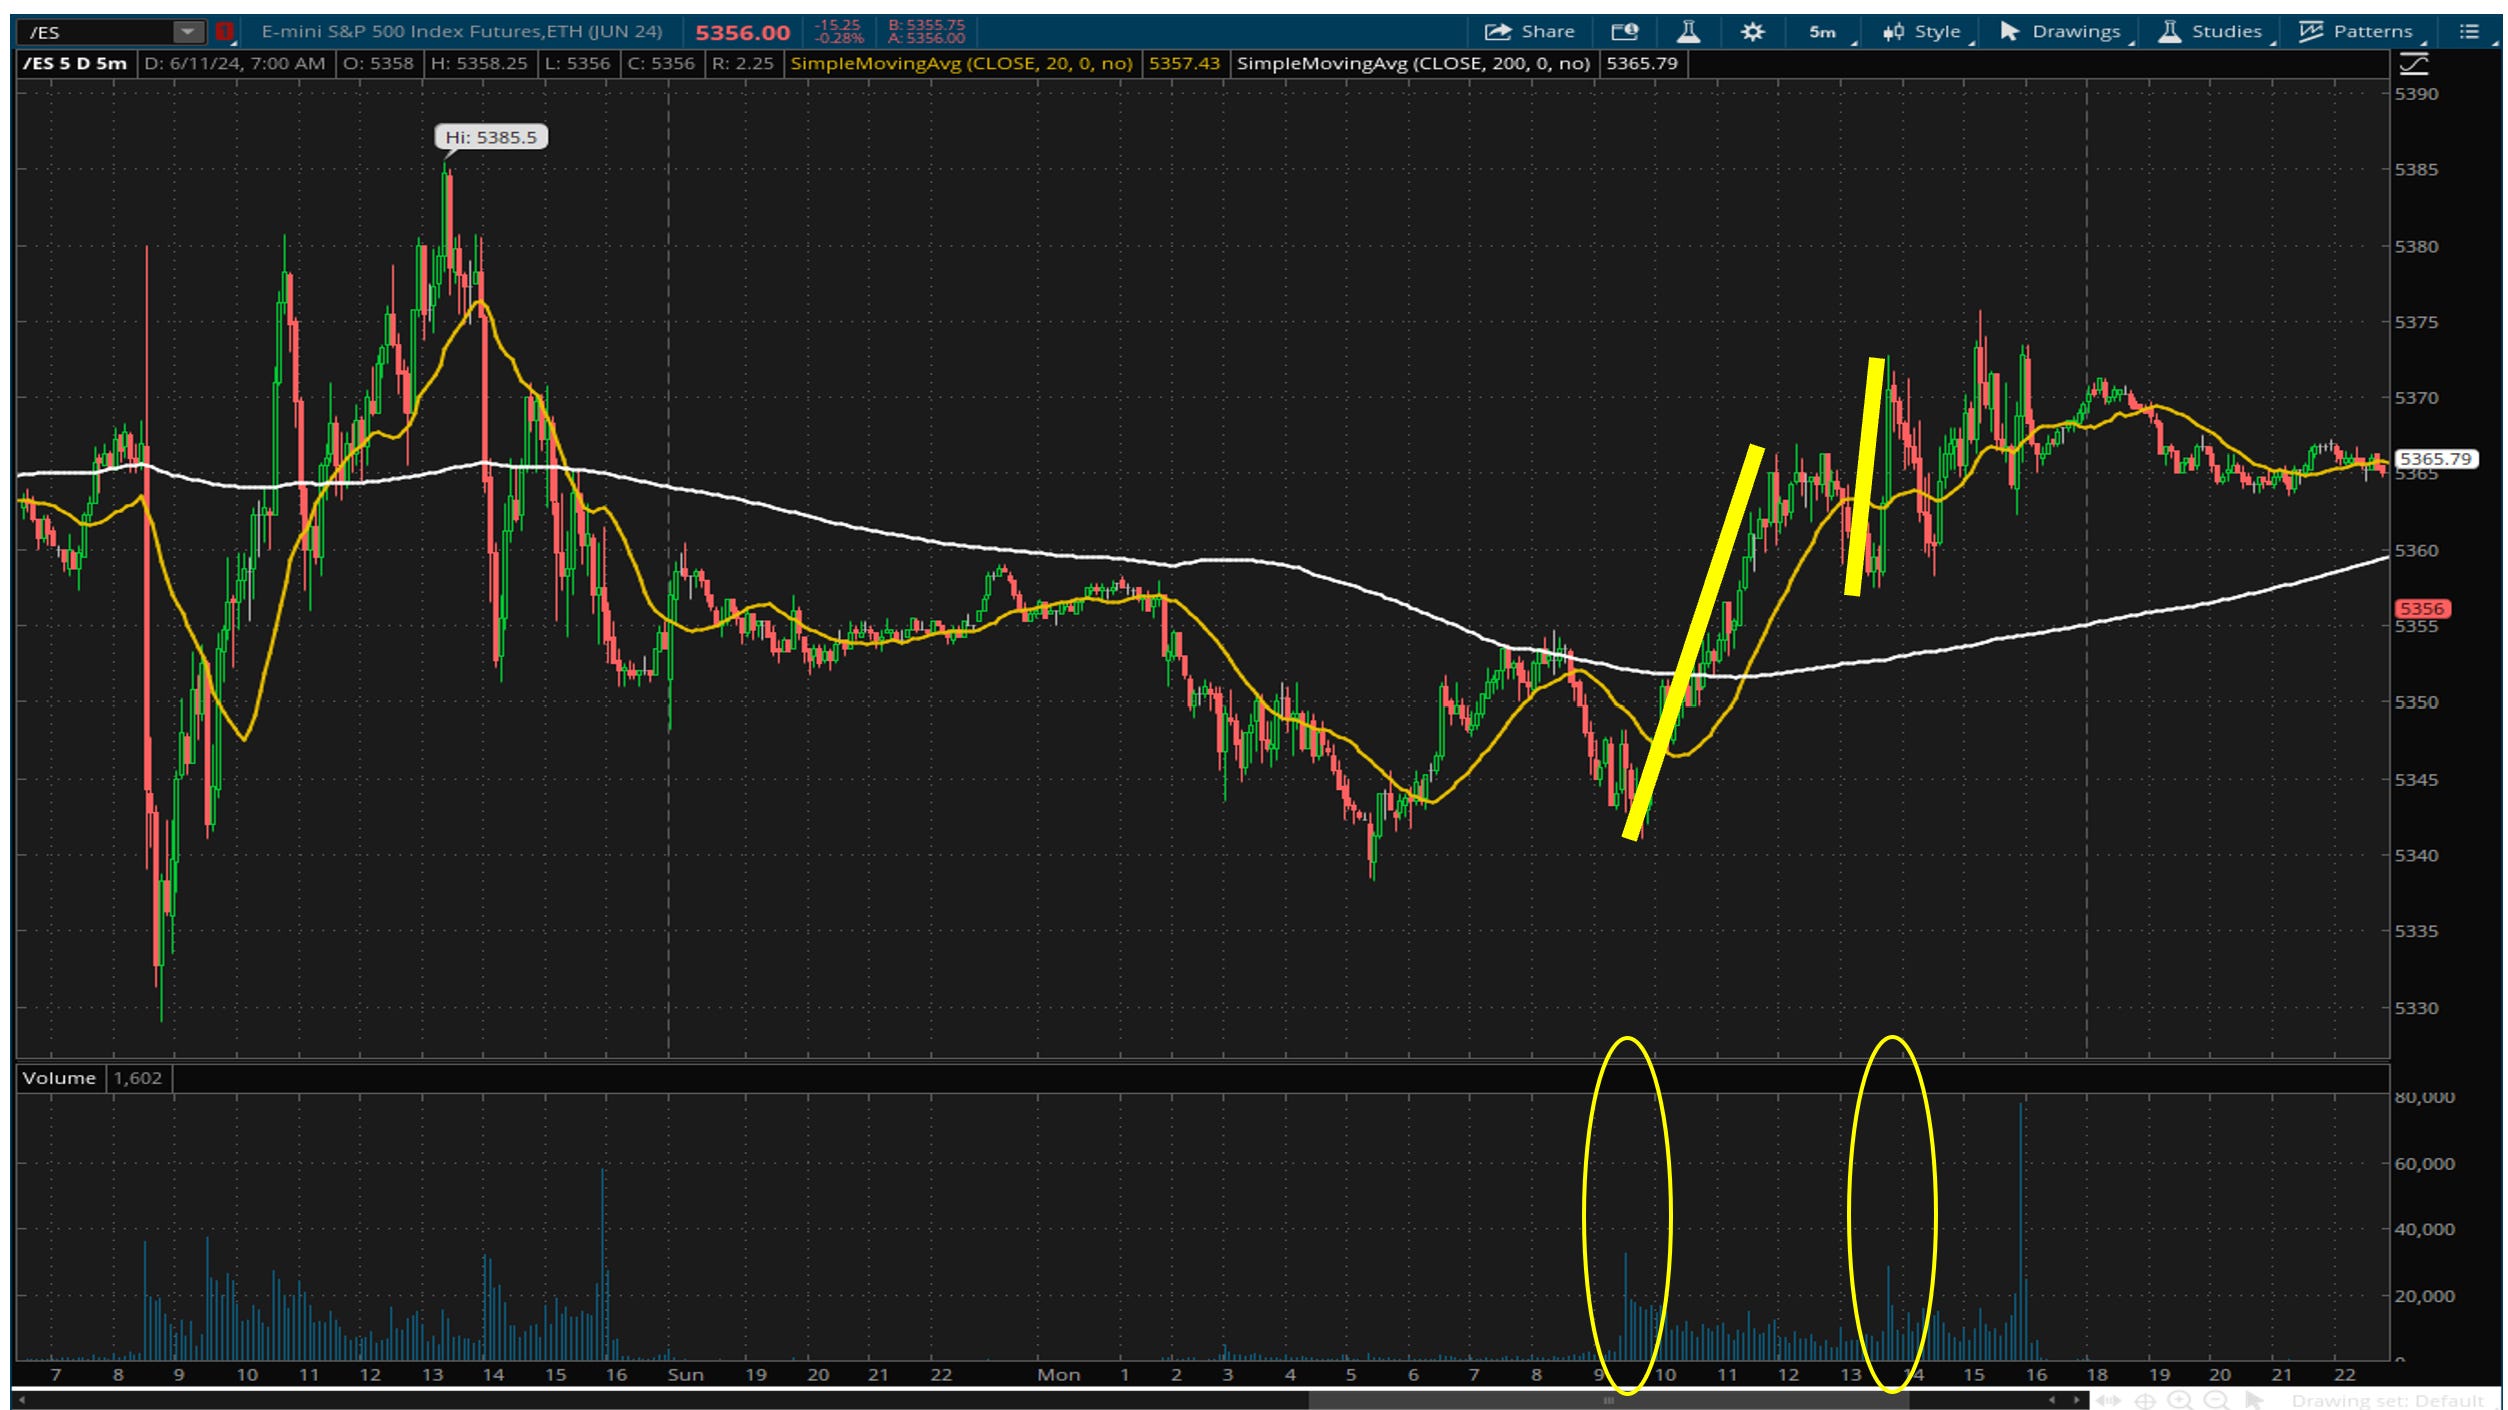Image resolution: width=2508 pixels, height=1410 pixels.
Task: Click the crosshair pan icon at bottom
Action: (2145, 1401)
